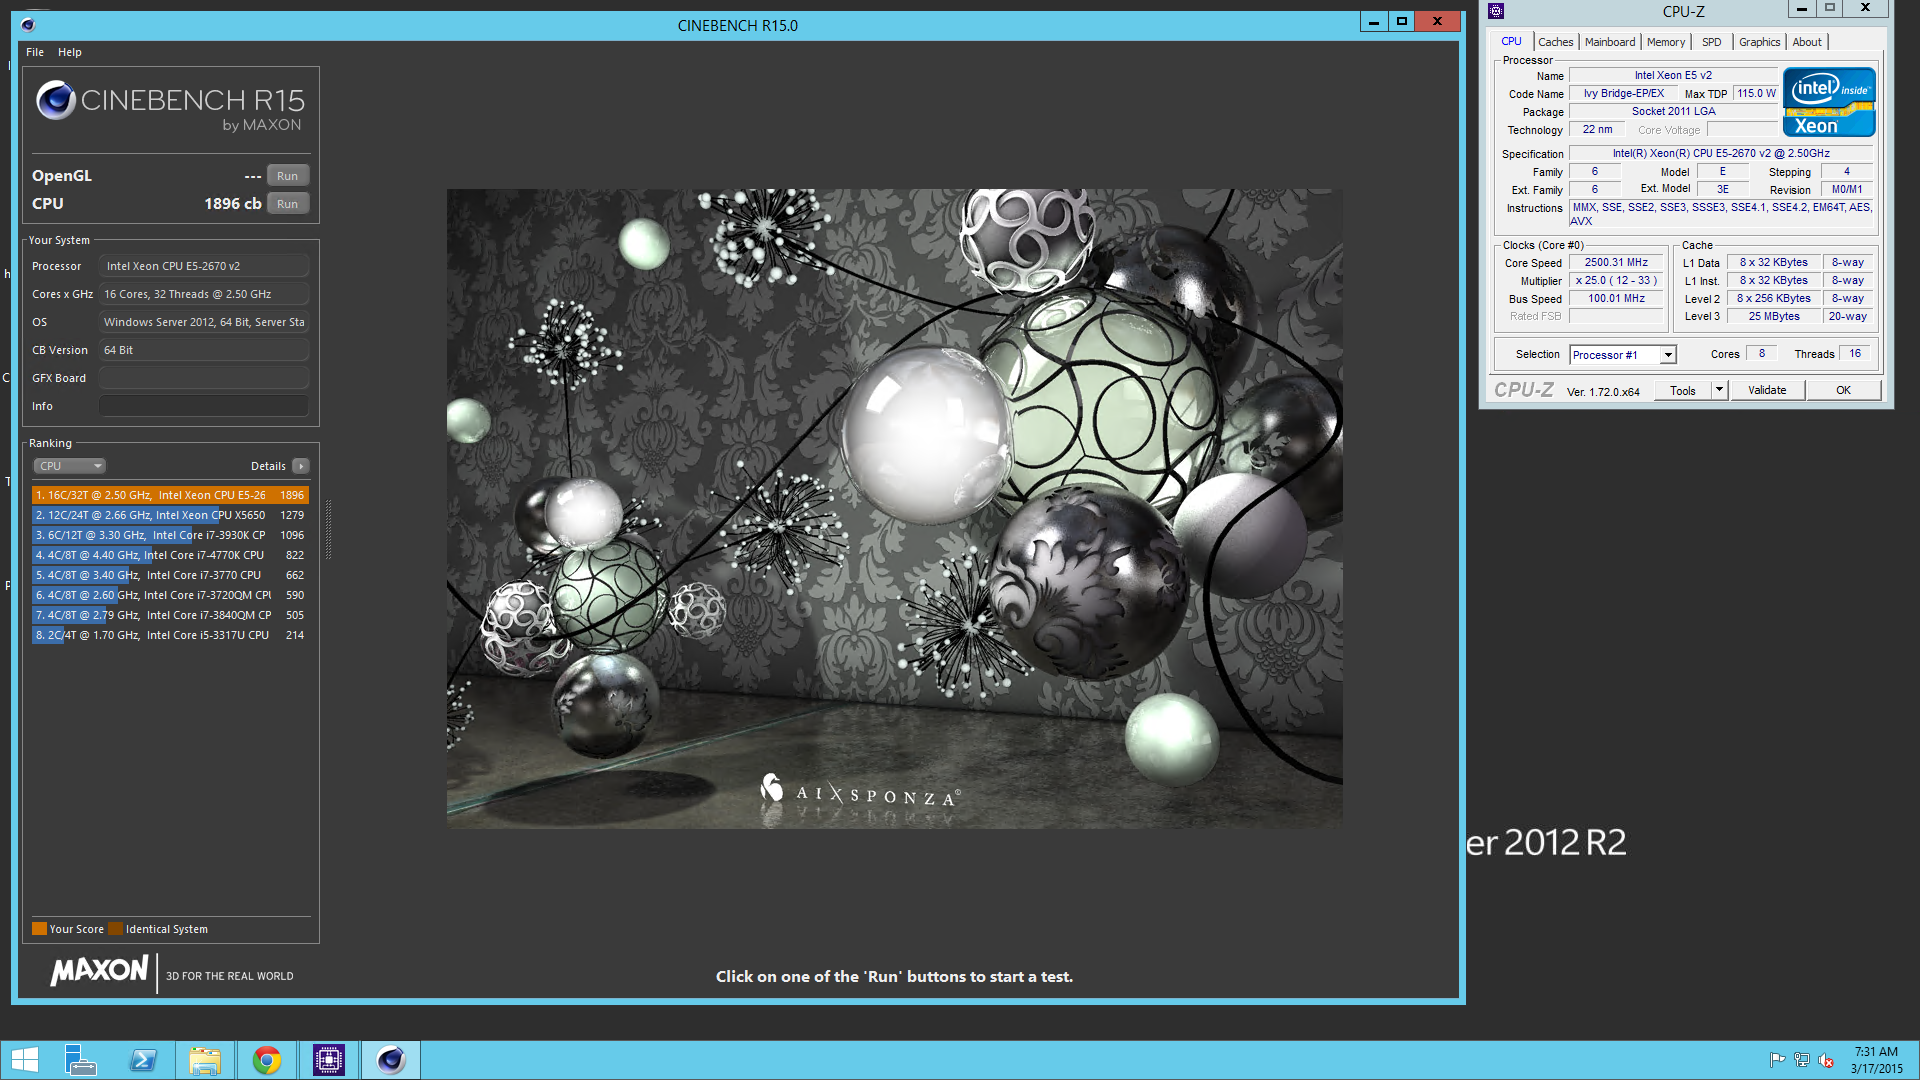1920x1080 pixels.
Task: Click the network tray icon
Action: [1802, 1060]
